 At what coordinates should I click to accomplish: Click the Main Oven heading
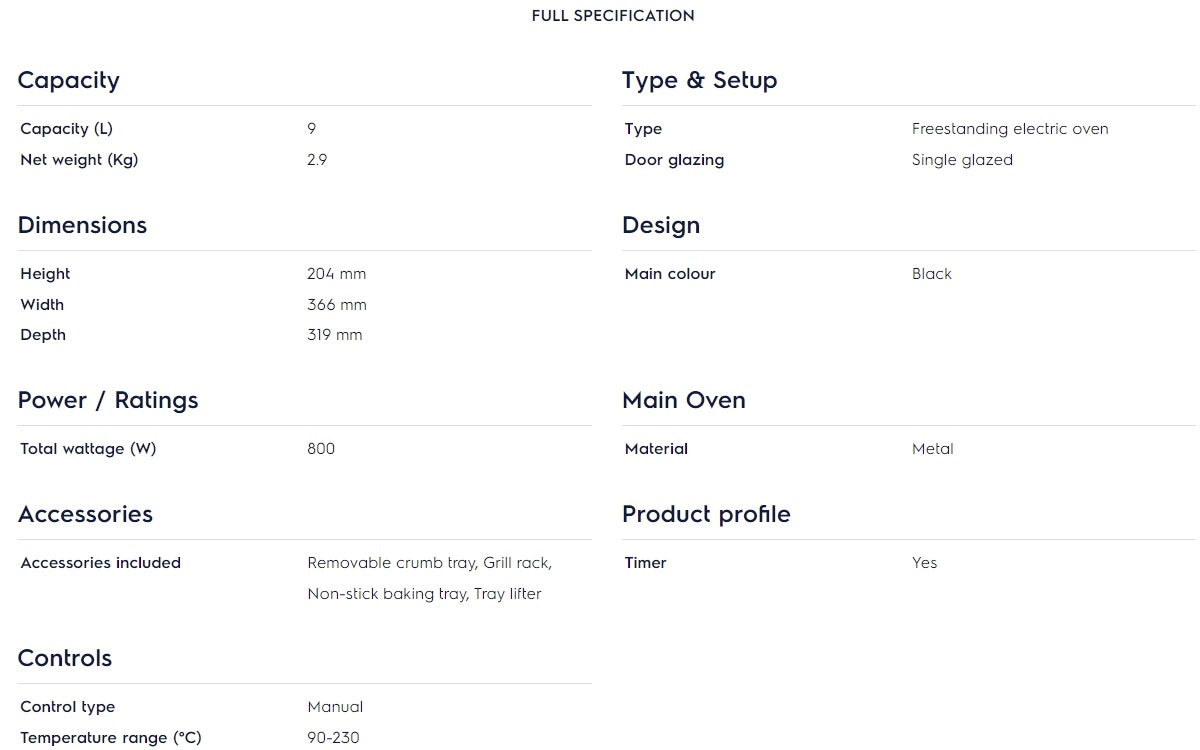684,401
